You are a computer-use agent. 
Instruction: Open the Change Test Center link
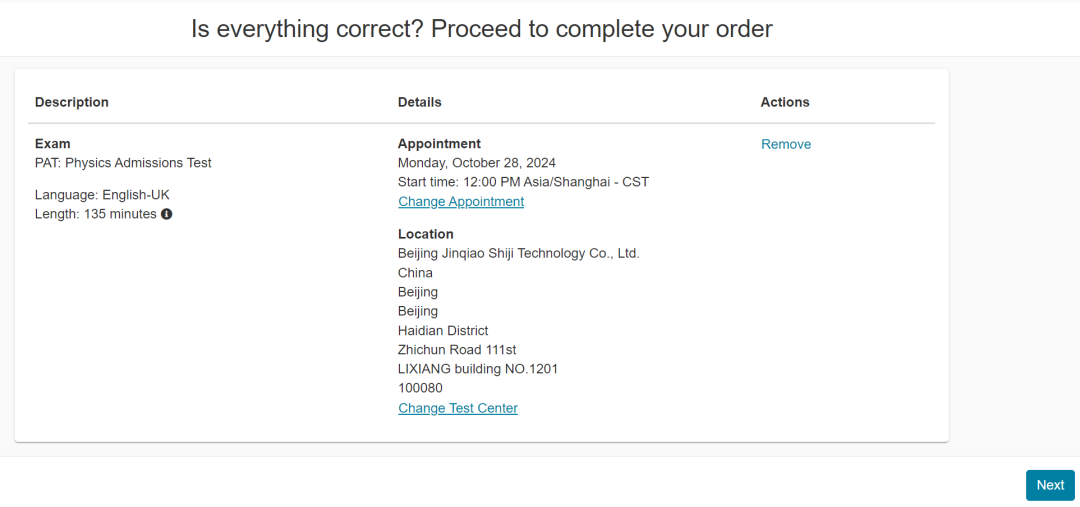(458, 408)
